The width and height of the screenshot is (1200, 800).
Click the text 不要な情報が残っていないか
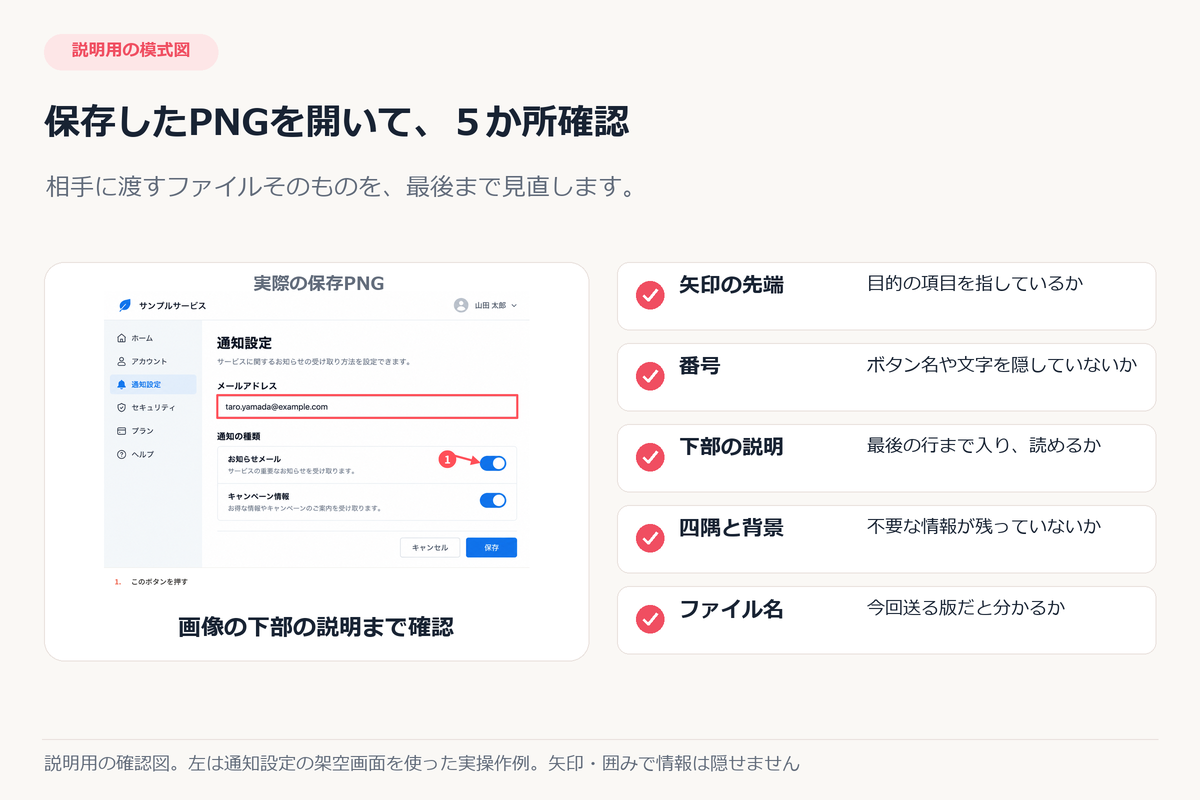pyautogui.click(x=984, y=527)
